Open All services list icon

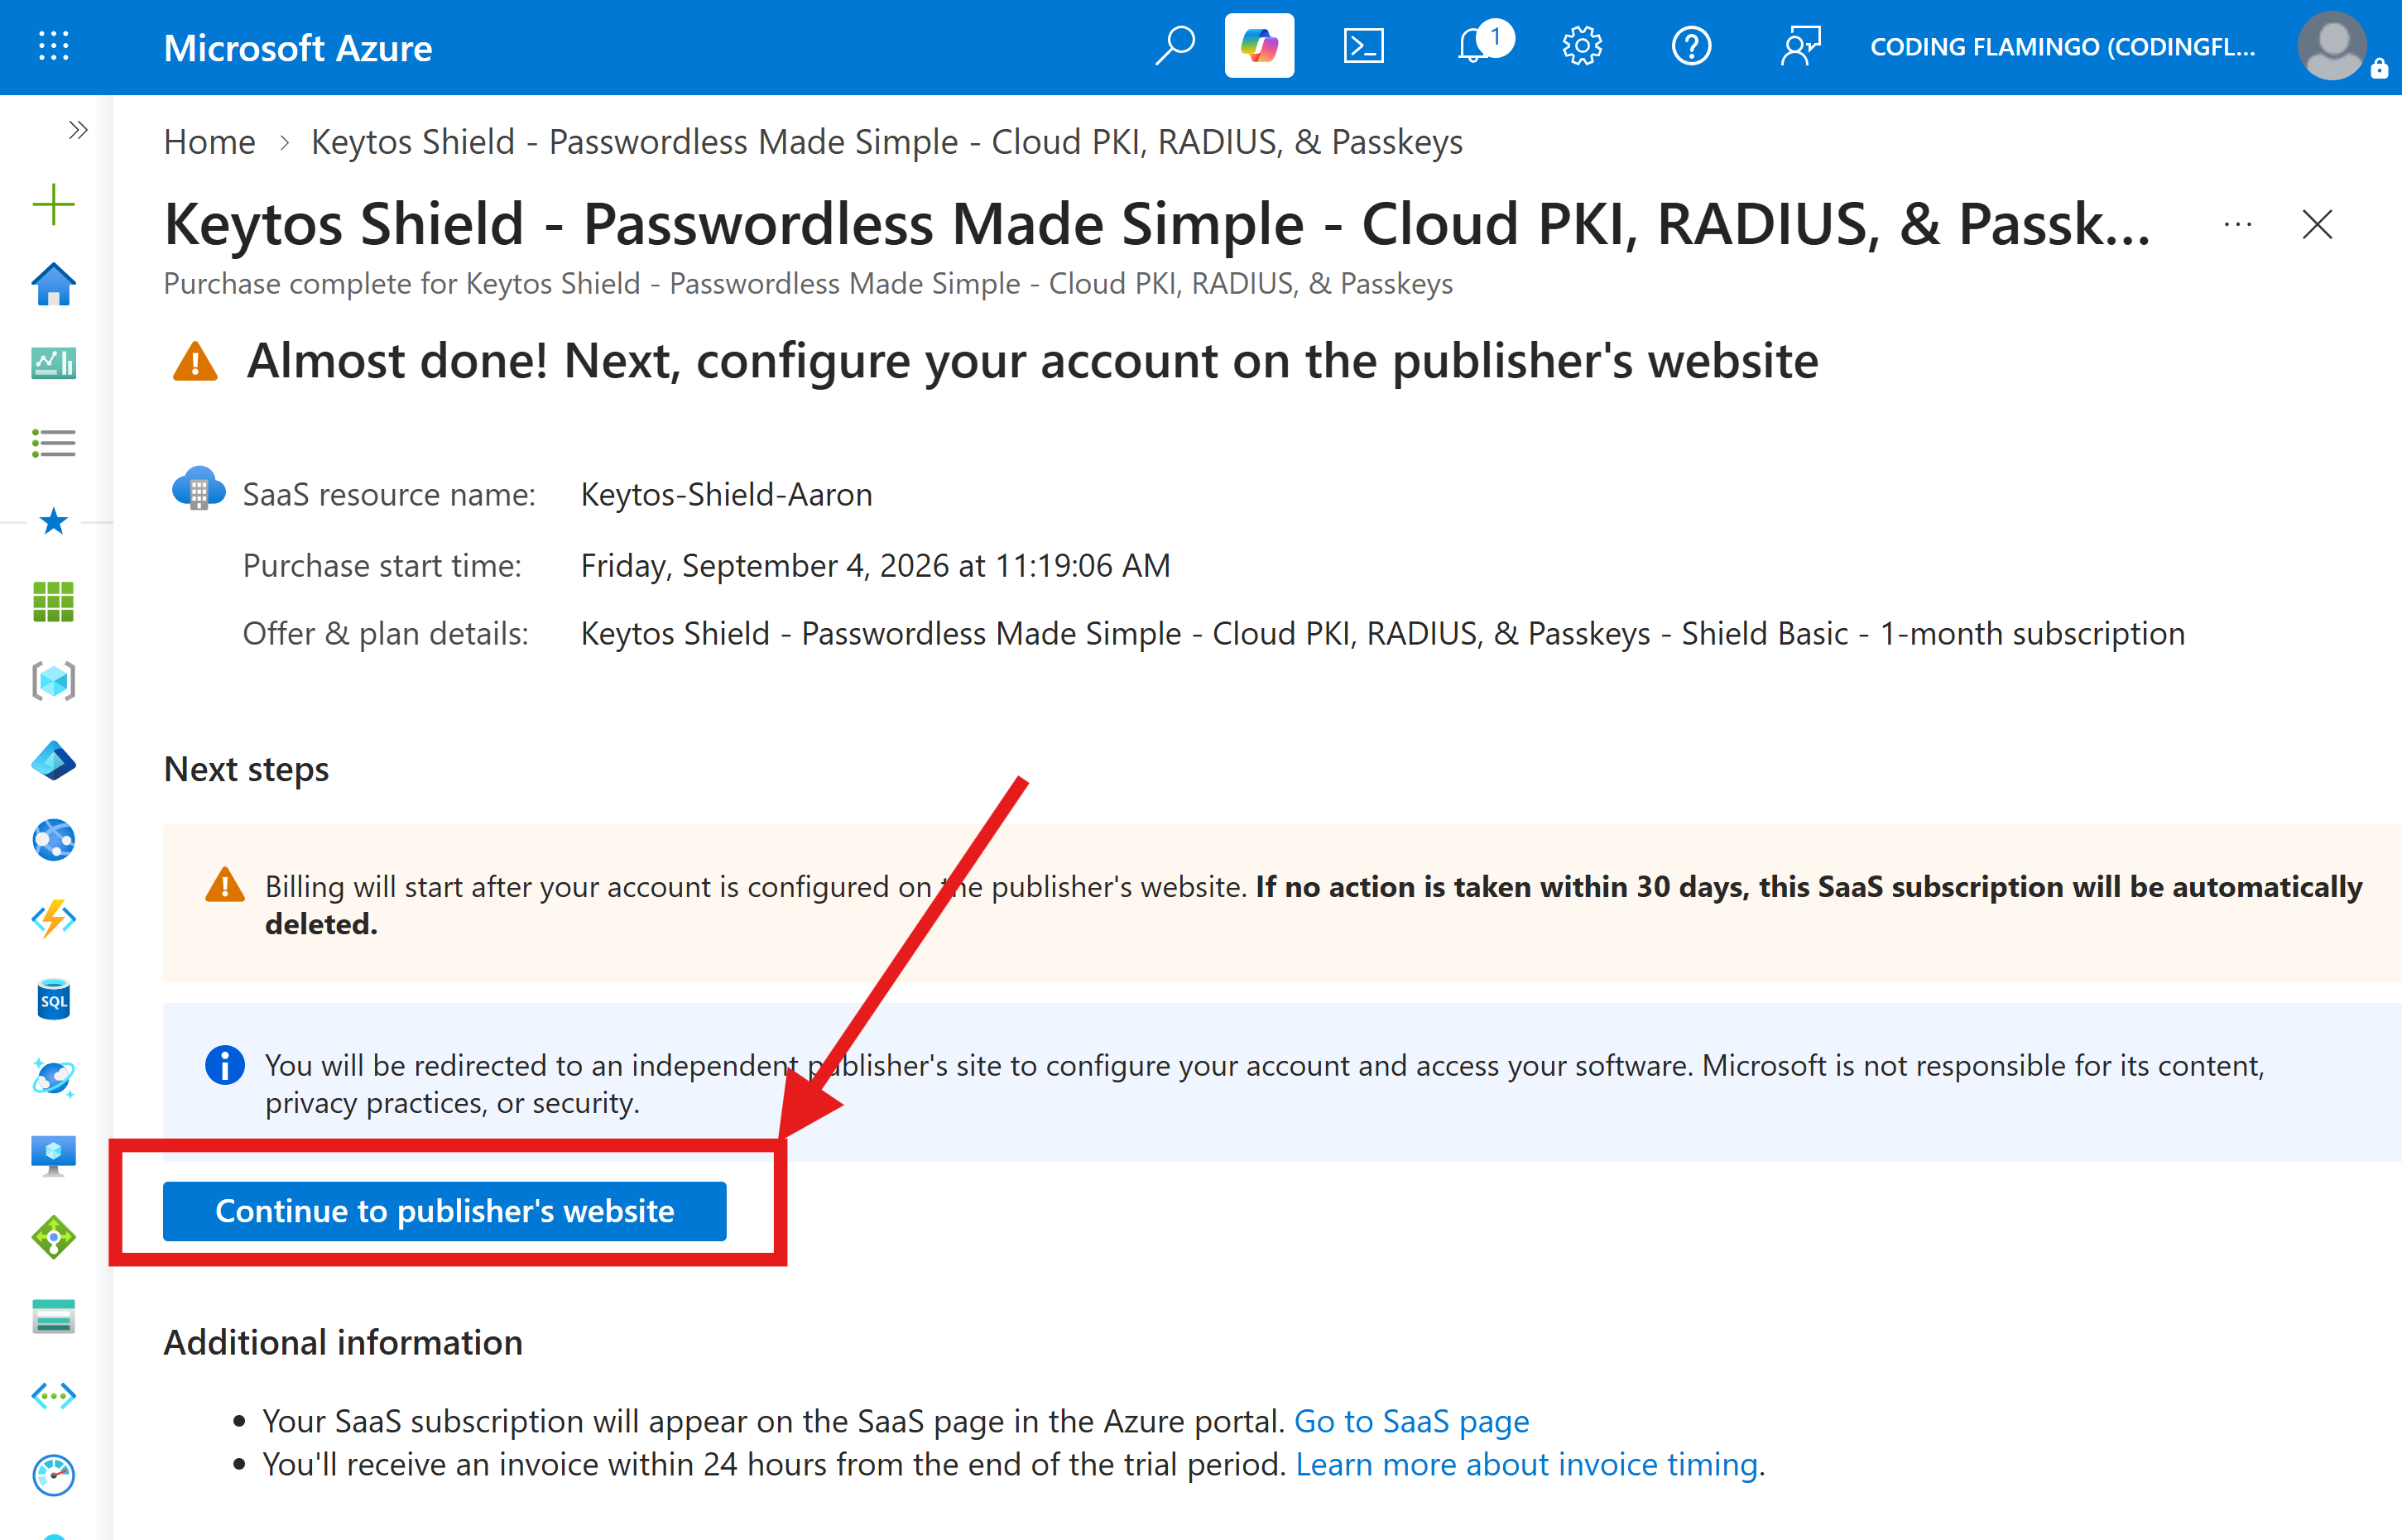pos(53,443)
